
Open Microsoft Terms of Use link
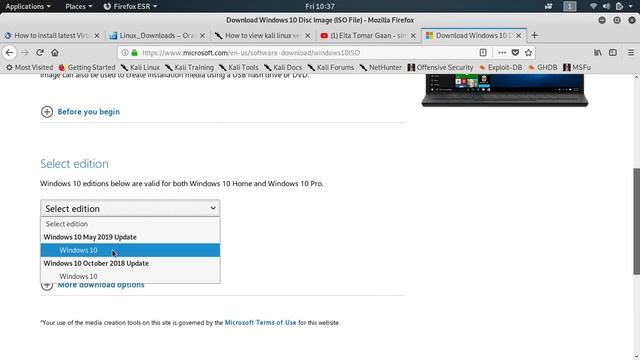[x=260, y=322]
